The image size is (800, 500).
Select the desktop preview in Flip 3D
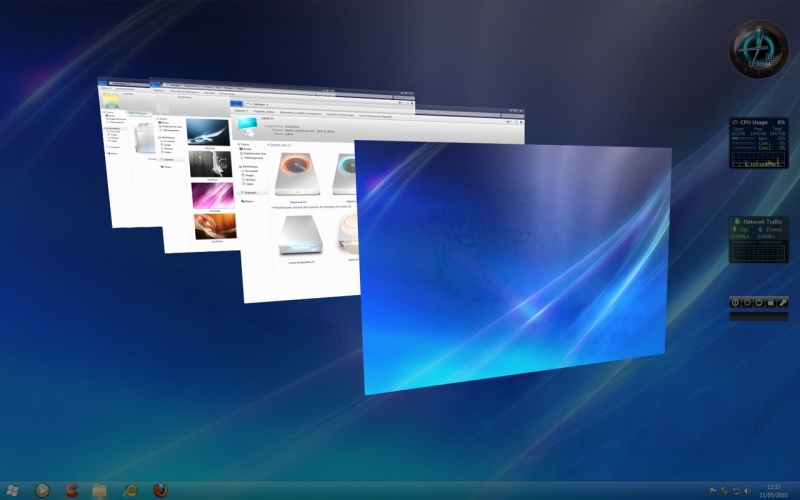click(x=514, y=265)
